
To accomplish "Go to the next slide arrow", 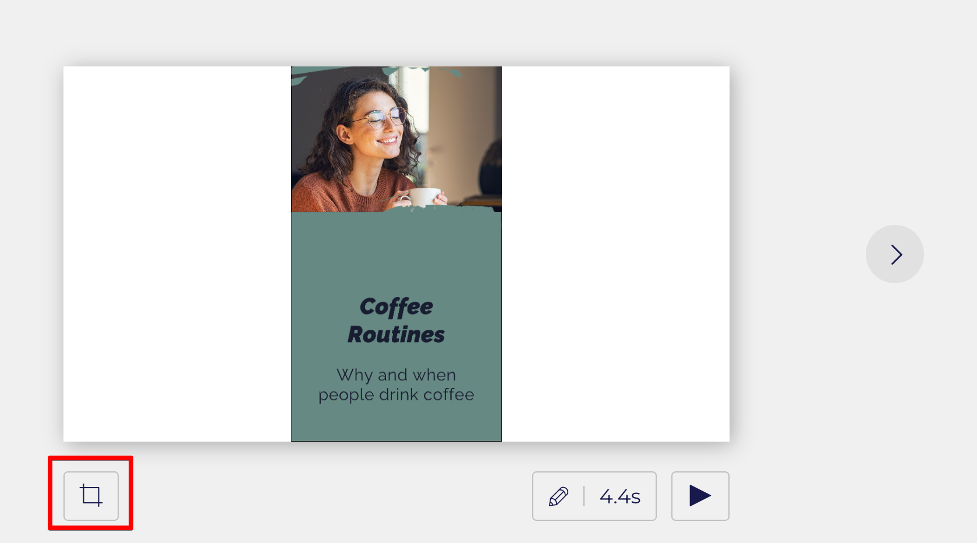I will pos(895,254).
